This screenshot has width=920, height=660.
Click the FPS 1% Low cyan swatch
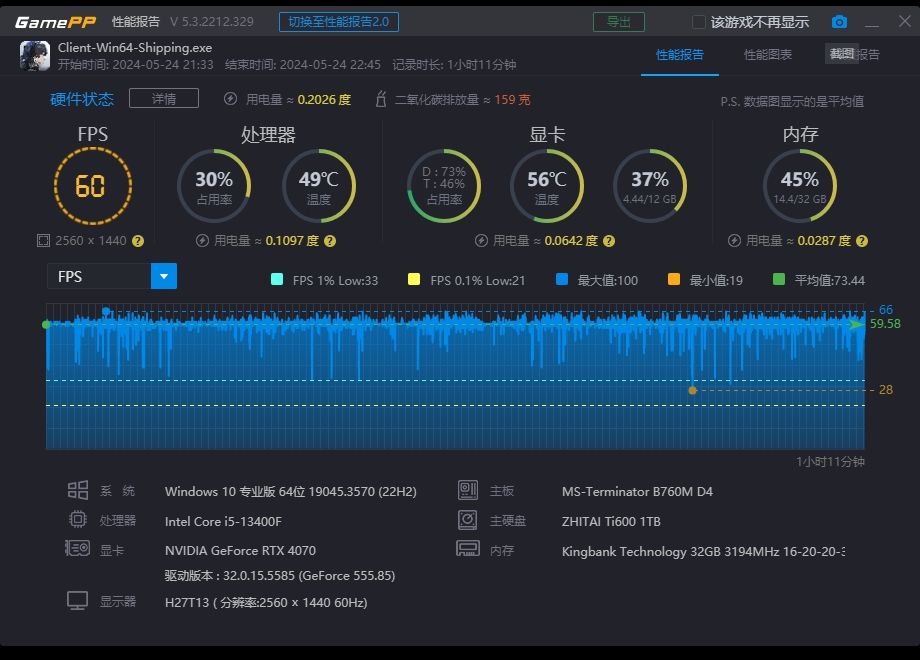277,279
